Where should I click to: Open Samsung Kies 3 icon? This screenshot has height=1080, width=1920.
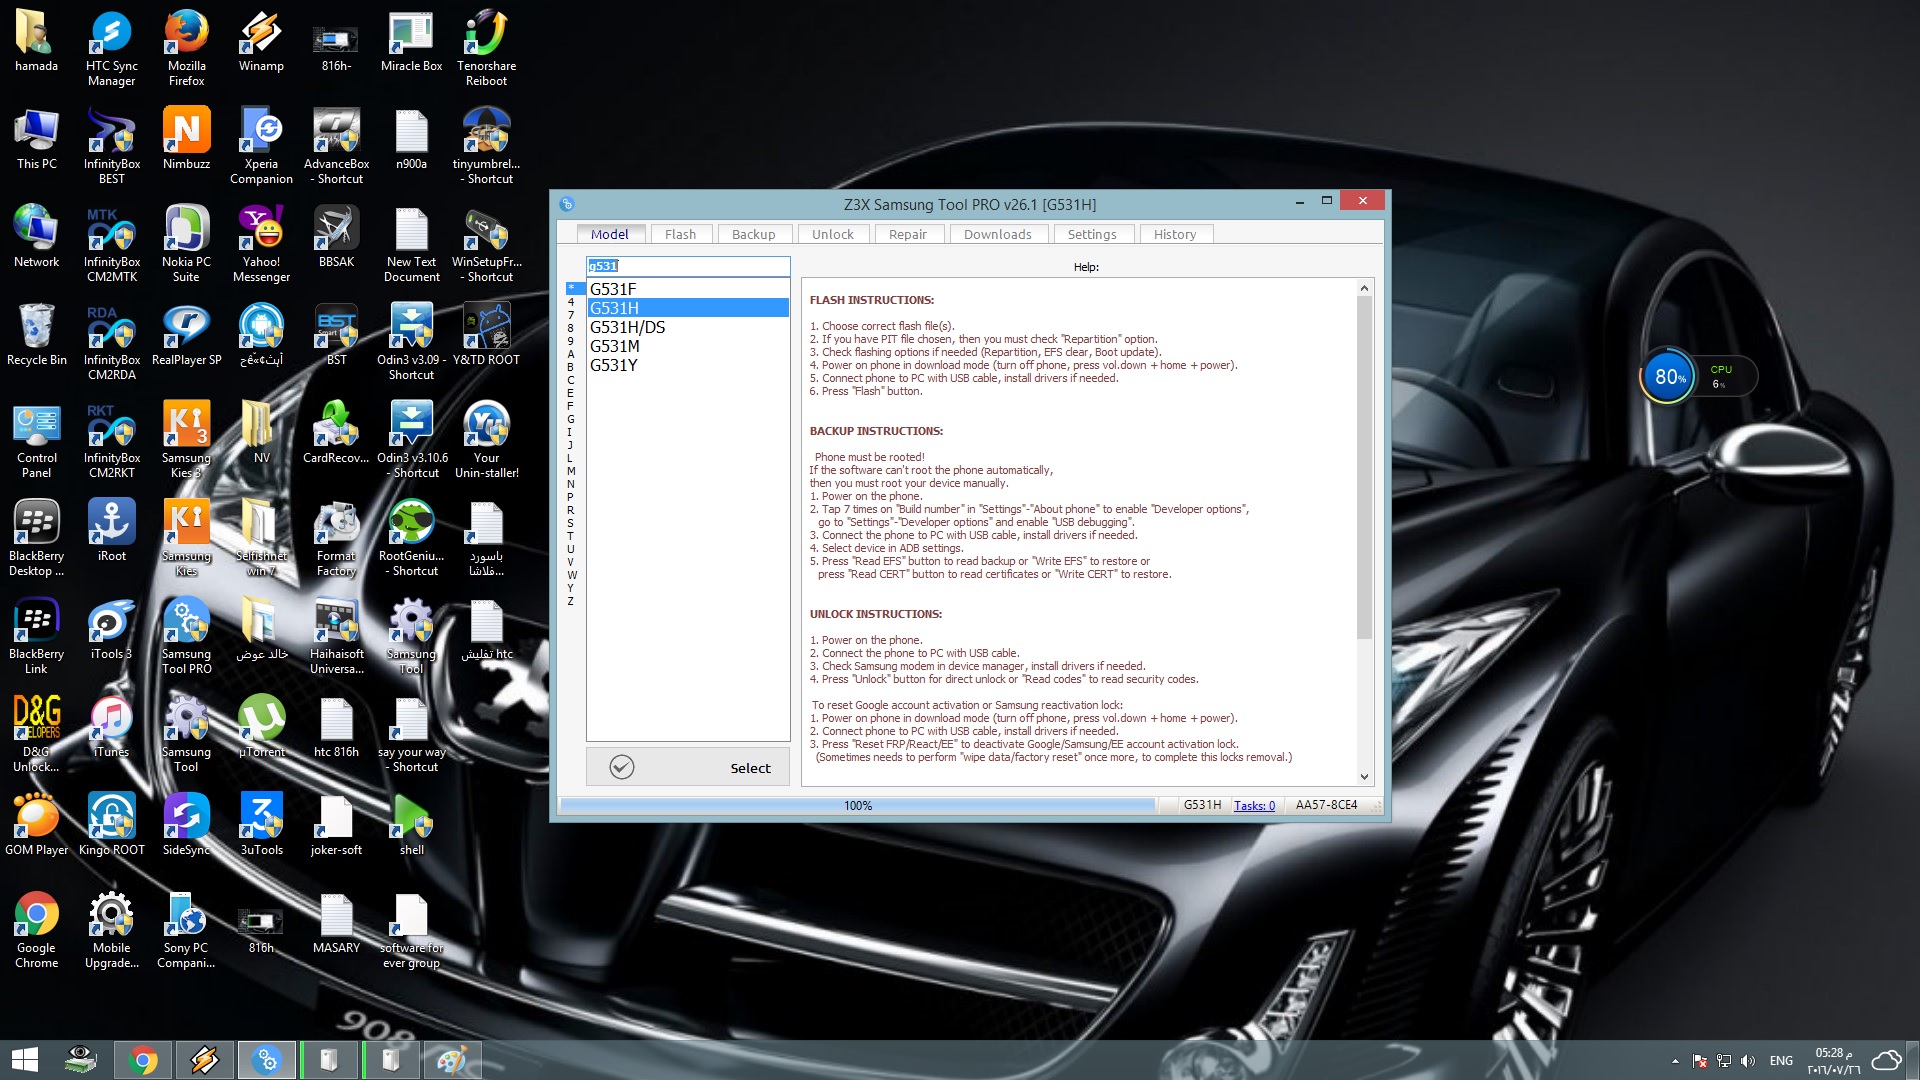pyautogui.click(x=186, y=440)
